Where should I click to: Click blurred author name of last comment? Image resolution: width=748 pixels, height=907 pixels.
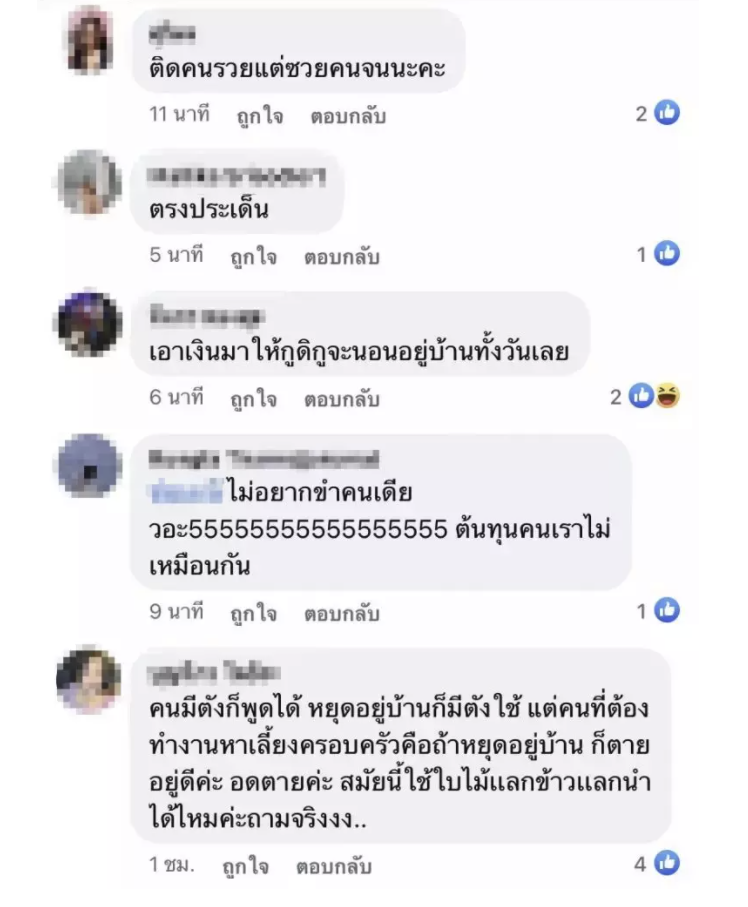coord(213,673)
